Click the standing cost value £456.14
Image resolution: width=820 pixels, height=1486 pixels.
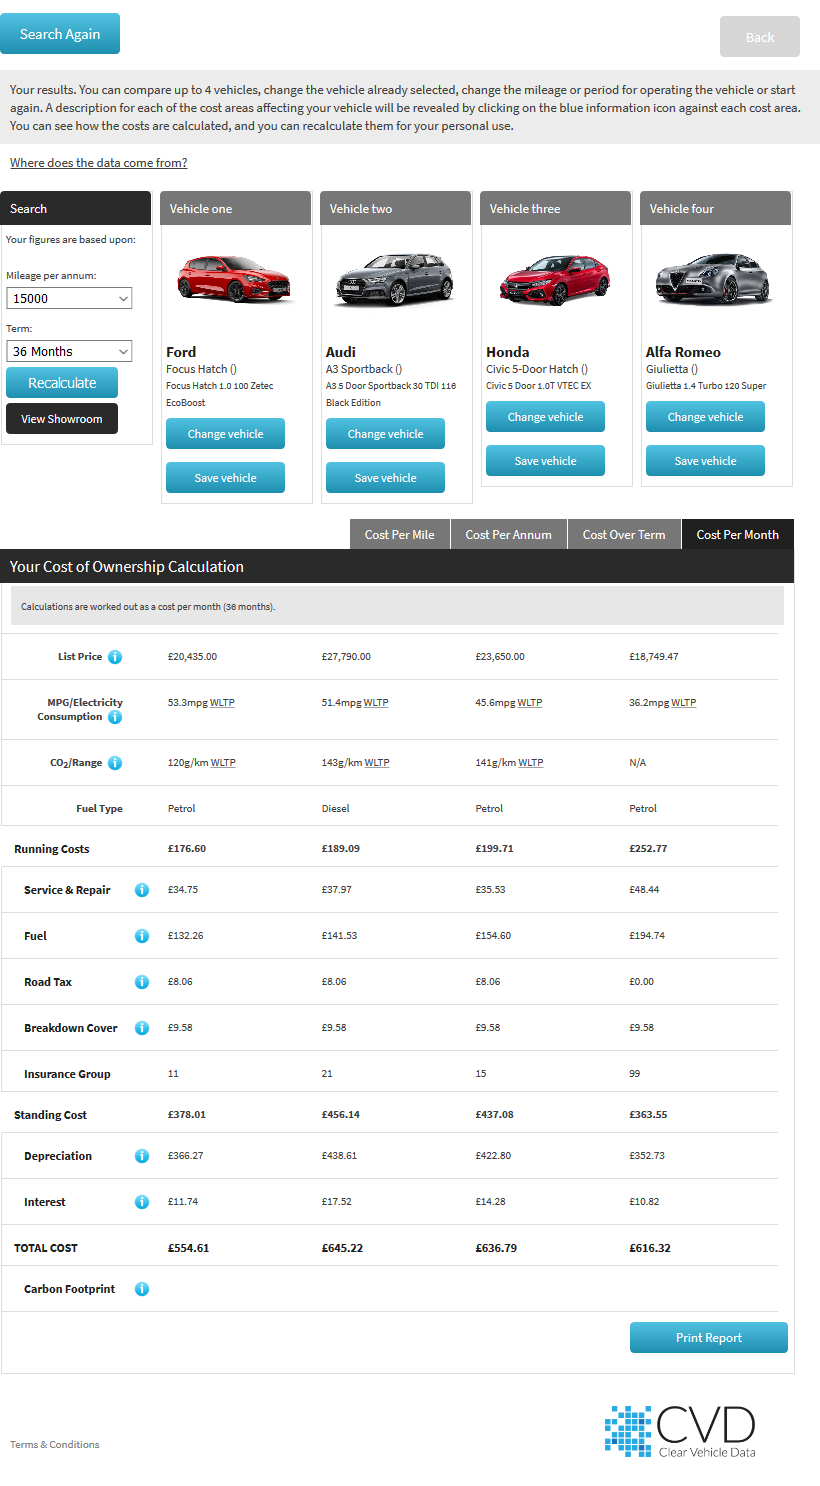(x=341, y=1115)
